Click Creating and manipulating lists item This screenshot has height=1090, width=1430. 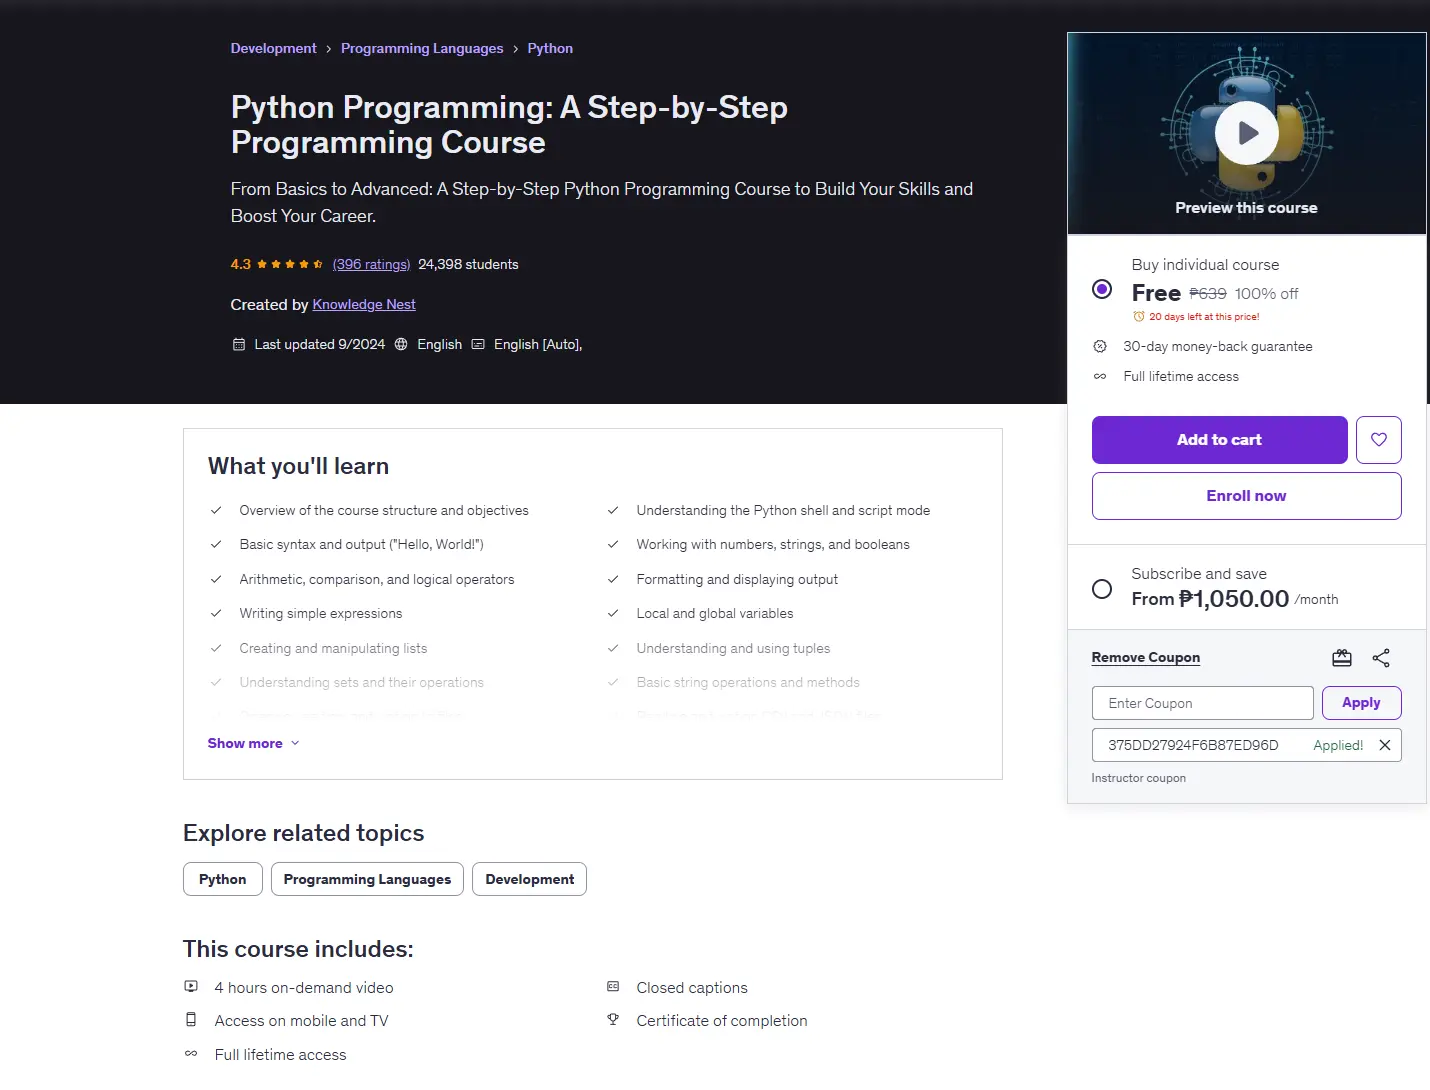coord(333,649)
